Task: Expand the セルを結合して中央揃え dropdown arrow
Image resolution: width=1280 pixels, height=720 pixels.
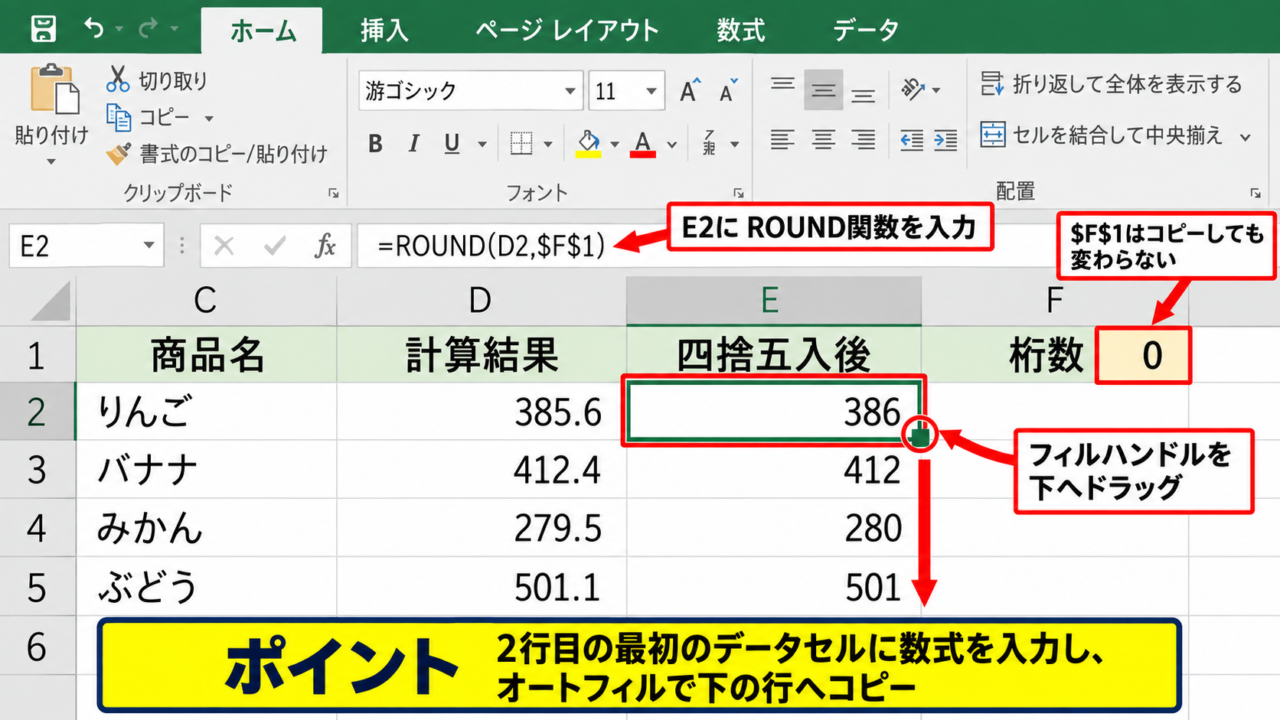Action: tap(1246, 136)
